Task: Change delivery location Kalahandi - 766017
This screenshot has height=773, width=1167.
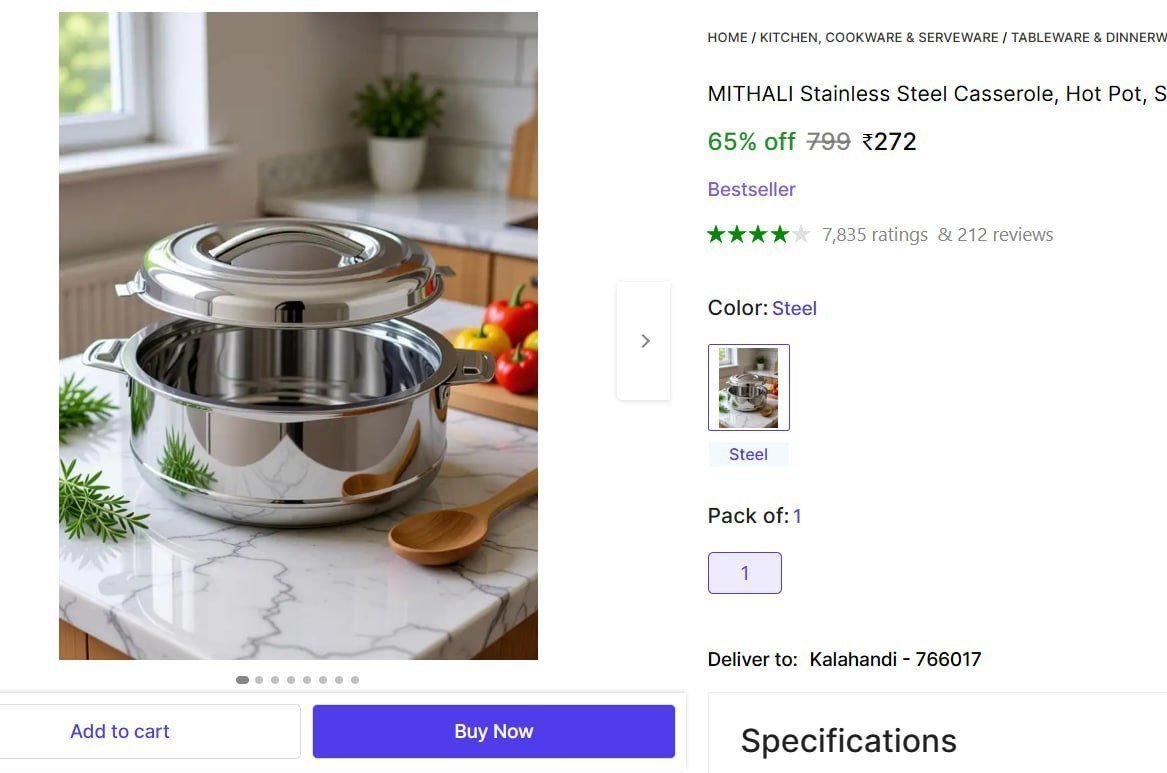Action: click(x=895, y=659)
